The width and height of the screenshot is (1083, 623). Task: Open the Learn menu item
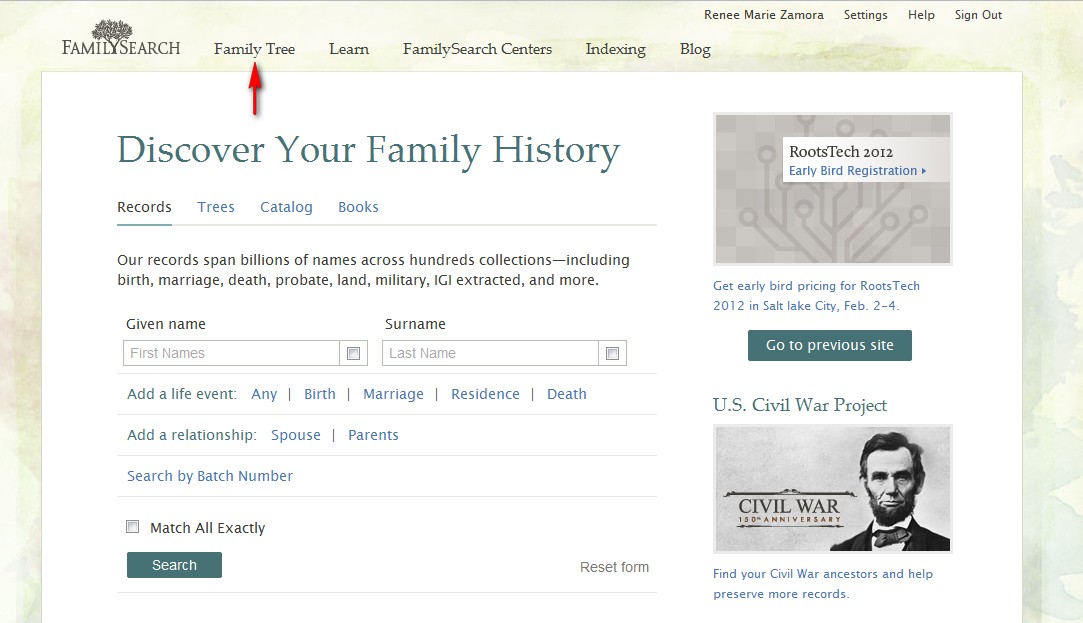pyautogui.click(x=349, y=49)
